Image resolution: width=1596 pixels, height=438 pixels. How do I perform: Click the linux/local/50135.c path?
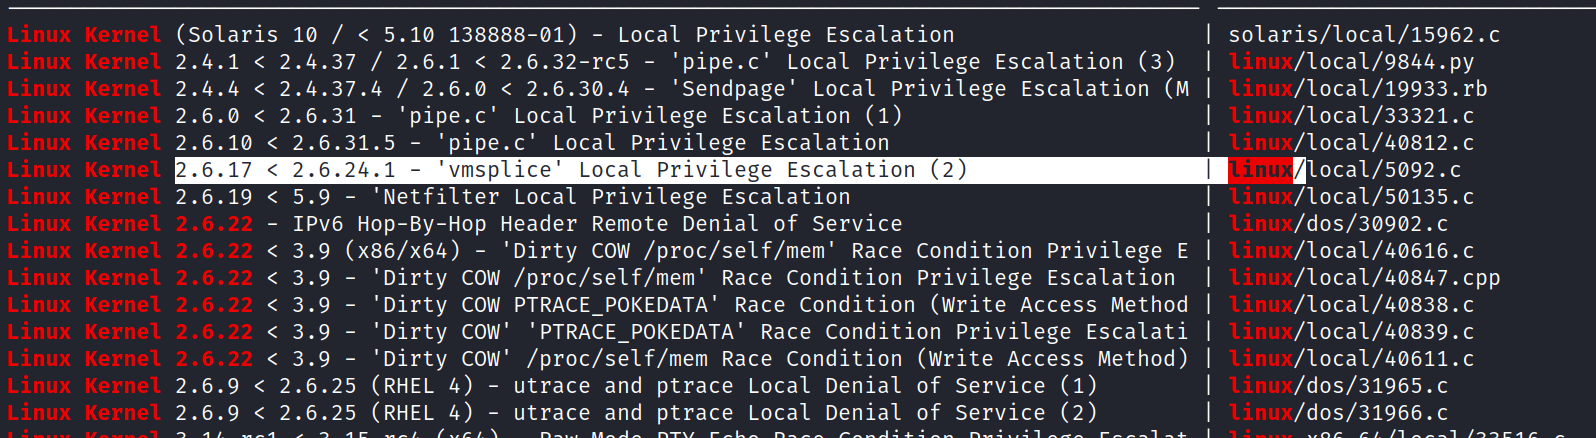coord(1351,197)
